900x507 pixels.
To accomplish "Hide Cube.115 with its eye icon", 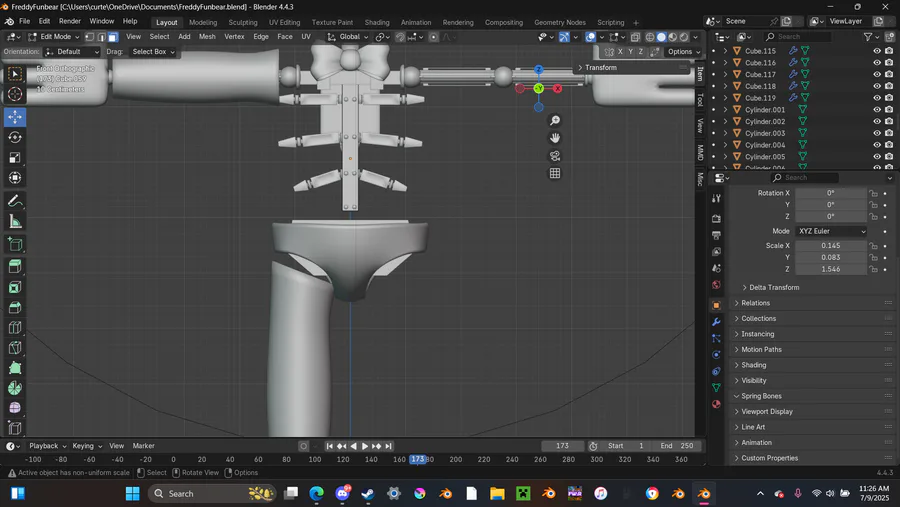I will (x=876, y=51).
